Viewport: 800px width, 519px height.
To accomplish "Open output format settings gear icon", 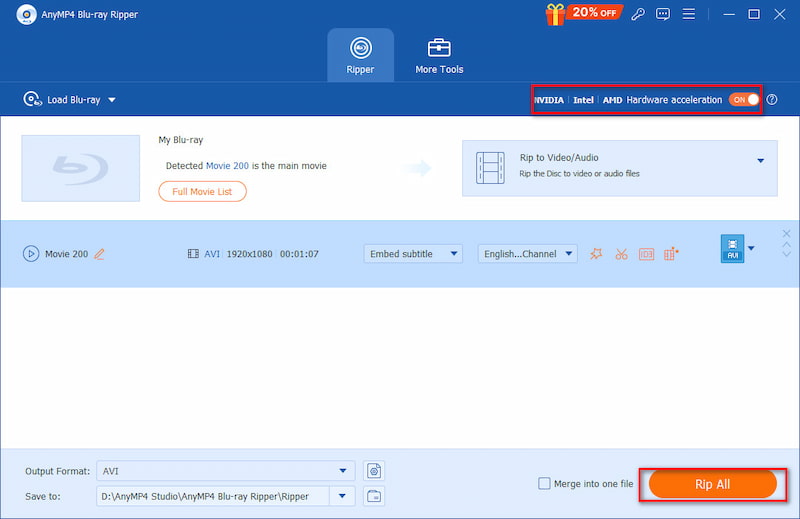I will (374, 471).
